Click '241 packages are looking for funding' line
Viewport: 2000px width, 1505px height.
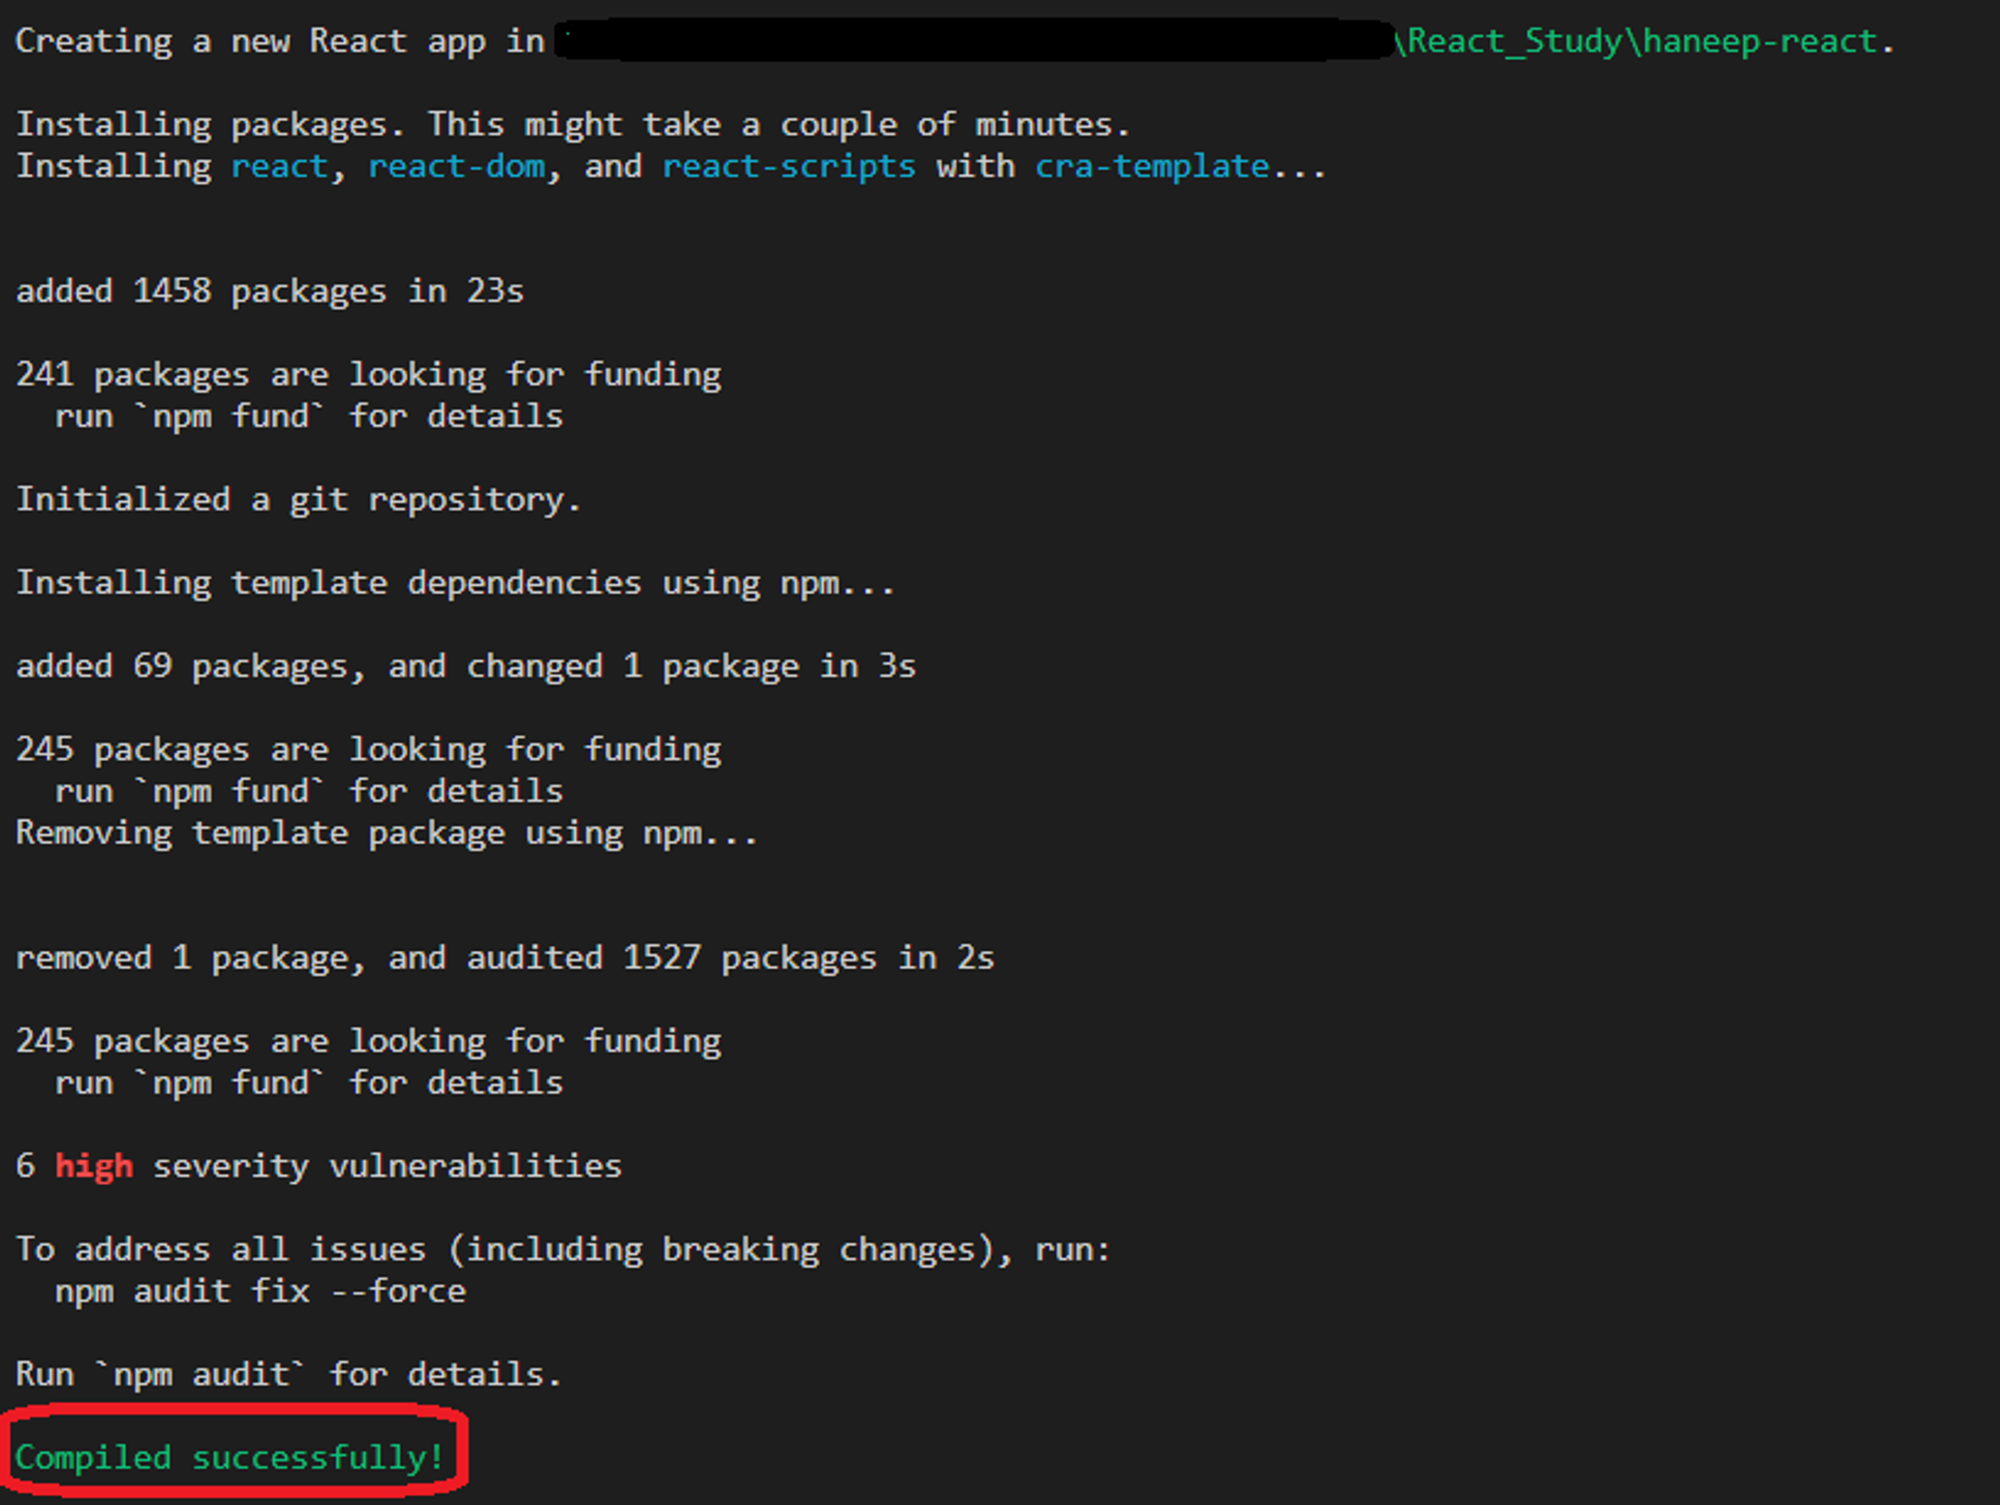368,374
